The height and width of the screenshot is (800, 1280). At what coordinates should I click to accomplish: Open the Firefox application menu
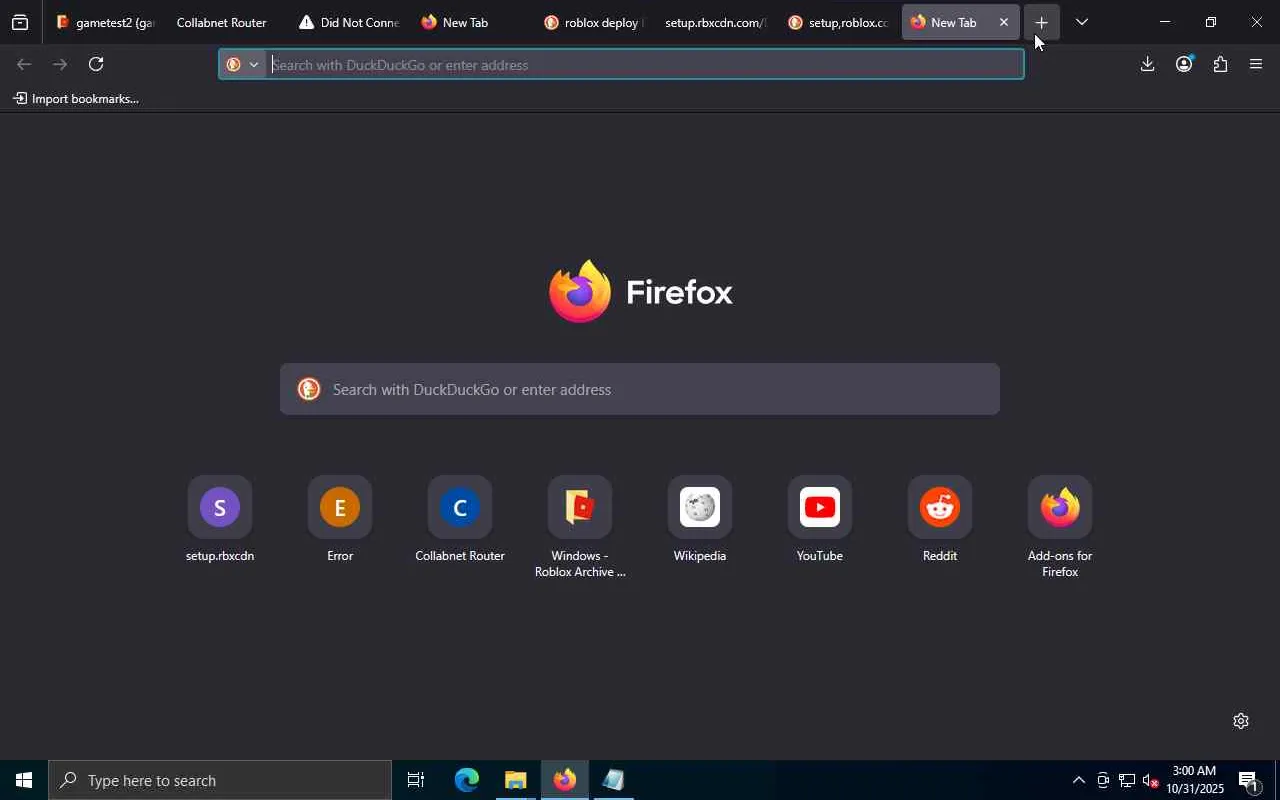(x=1256, y=64)
